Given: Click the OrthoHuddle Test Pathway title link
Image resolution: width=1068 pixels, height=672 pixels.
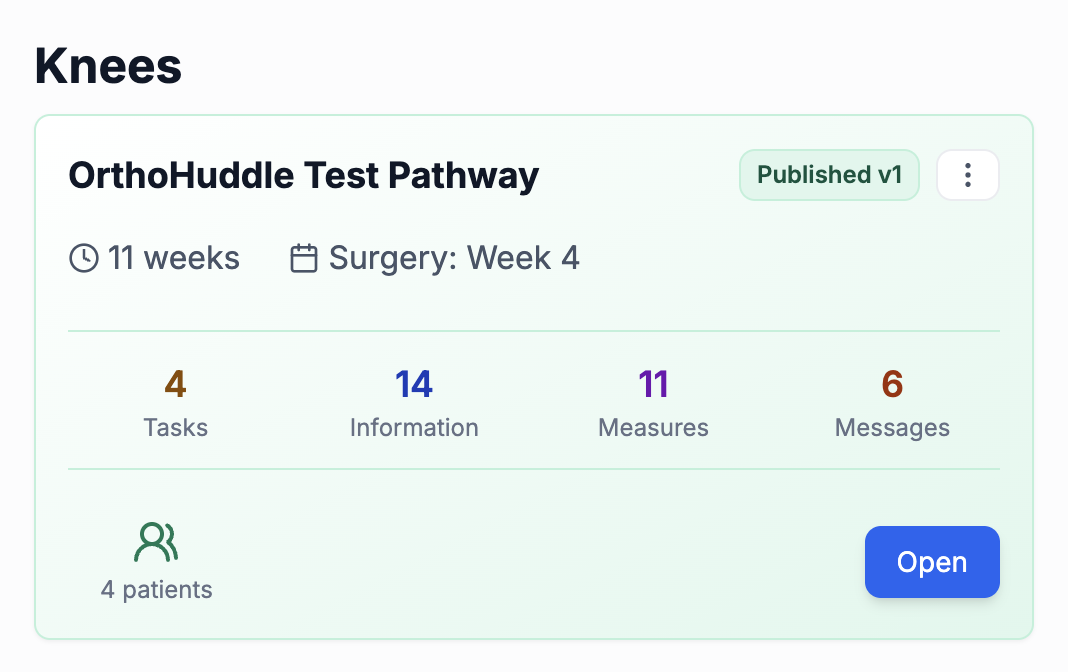Looking at the screenshot, I should (302, 175).
